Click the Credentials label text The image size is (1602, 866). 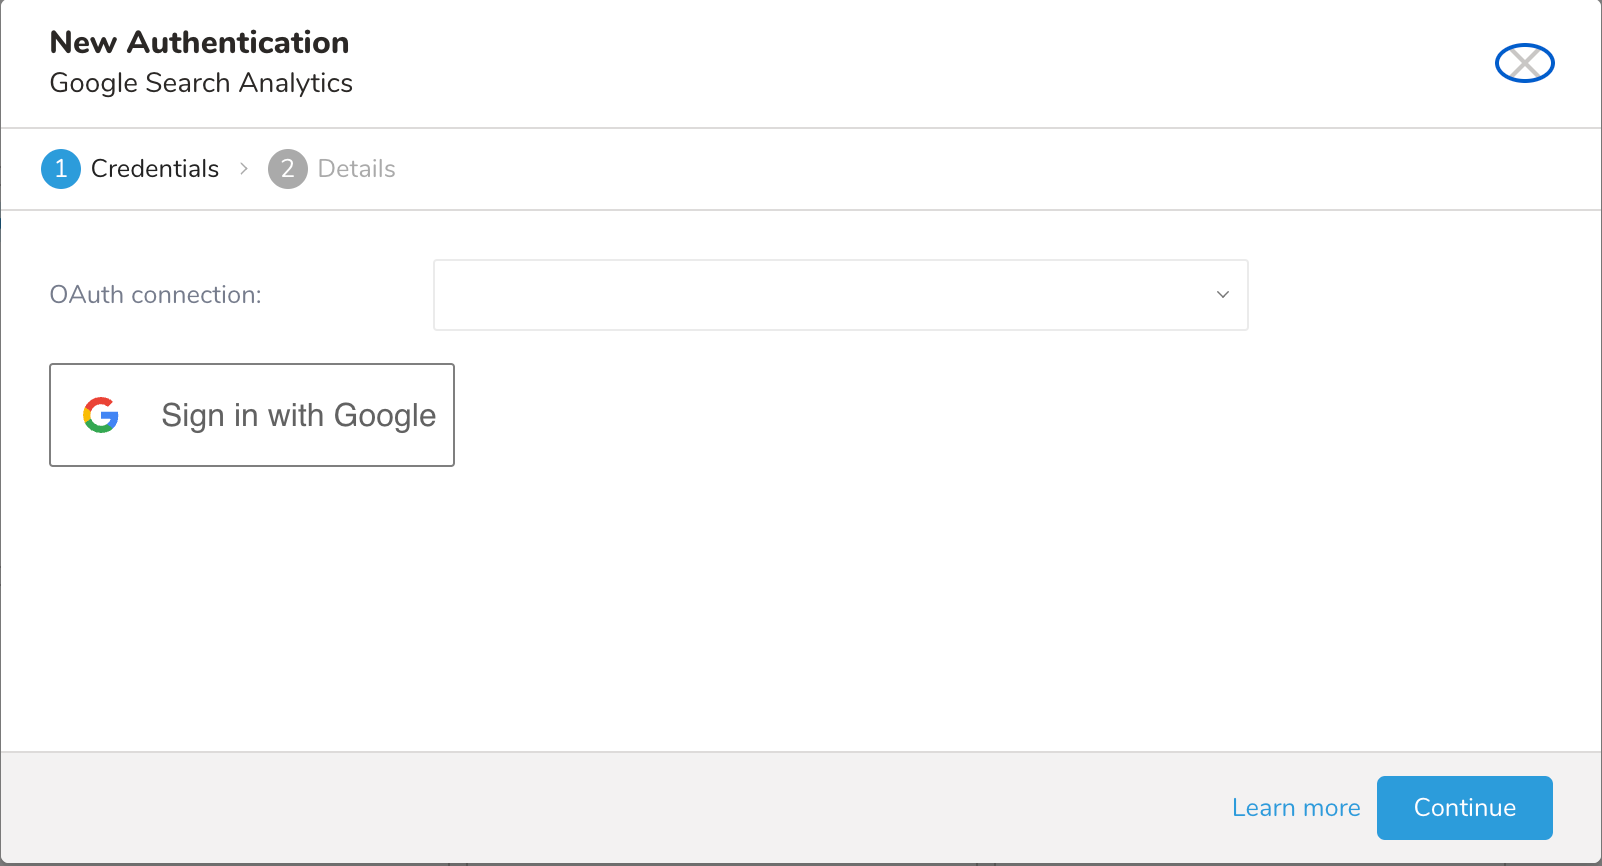tap(155, 169)
